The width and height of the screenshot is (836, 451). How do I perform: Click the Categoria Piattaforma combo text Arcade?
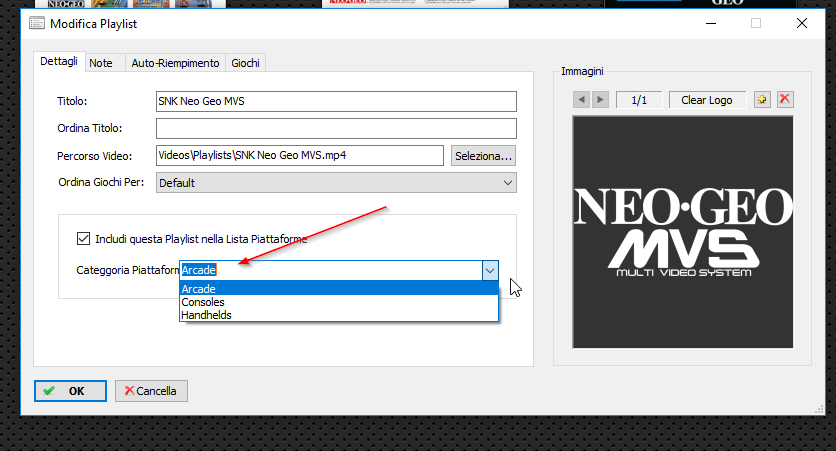click(x=198, y=270)
